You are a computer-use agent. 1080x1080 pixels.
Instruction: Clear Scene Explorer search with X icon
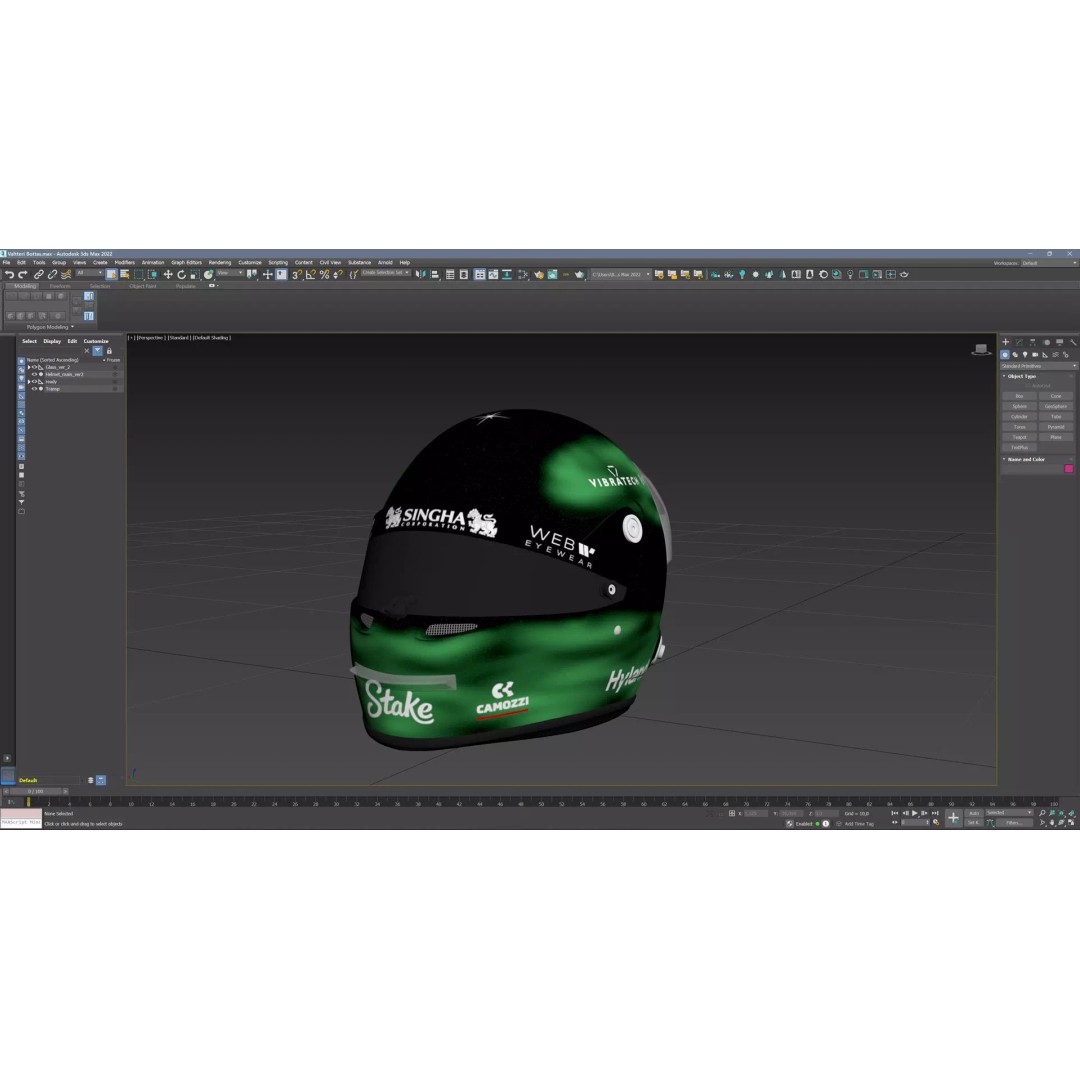tap(87, 351)
